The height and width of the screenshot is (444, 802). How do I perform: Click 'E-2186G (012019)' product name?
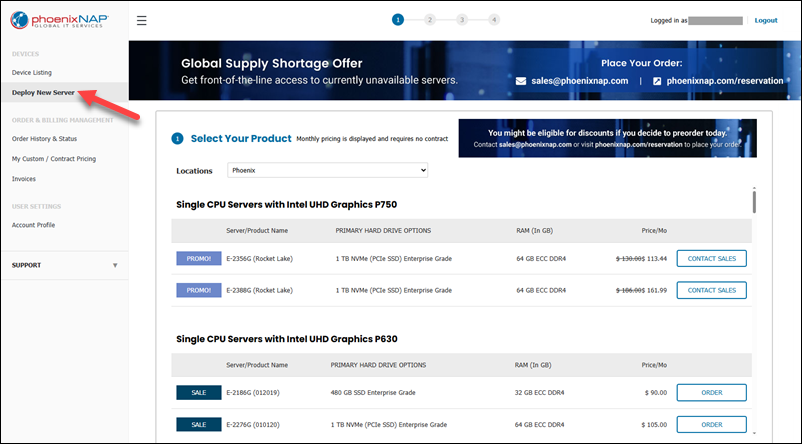253,393
